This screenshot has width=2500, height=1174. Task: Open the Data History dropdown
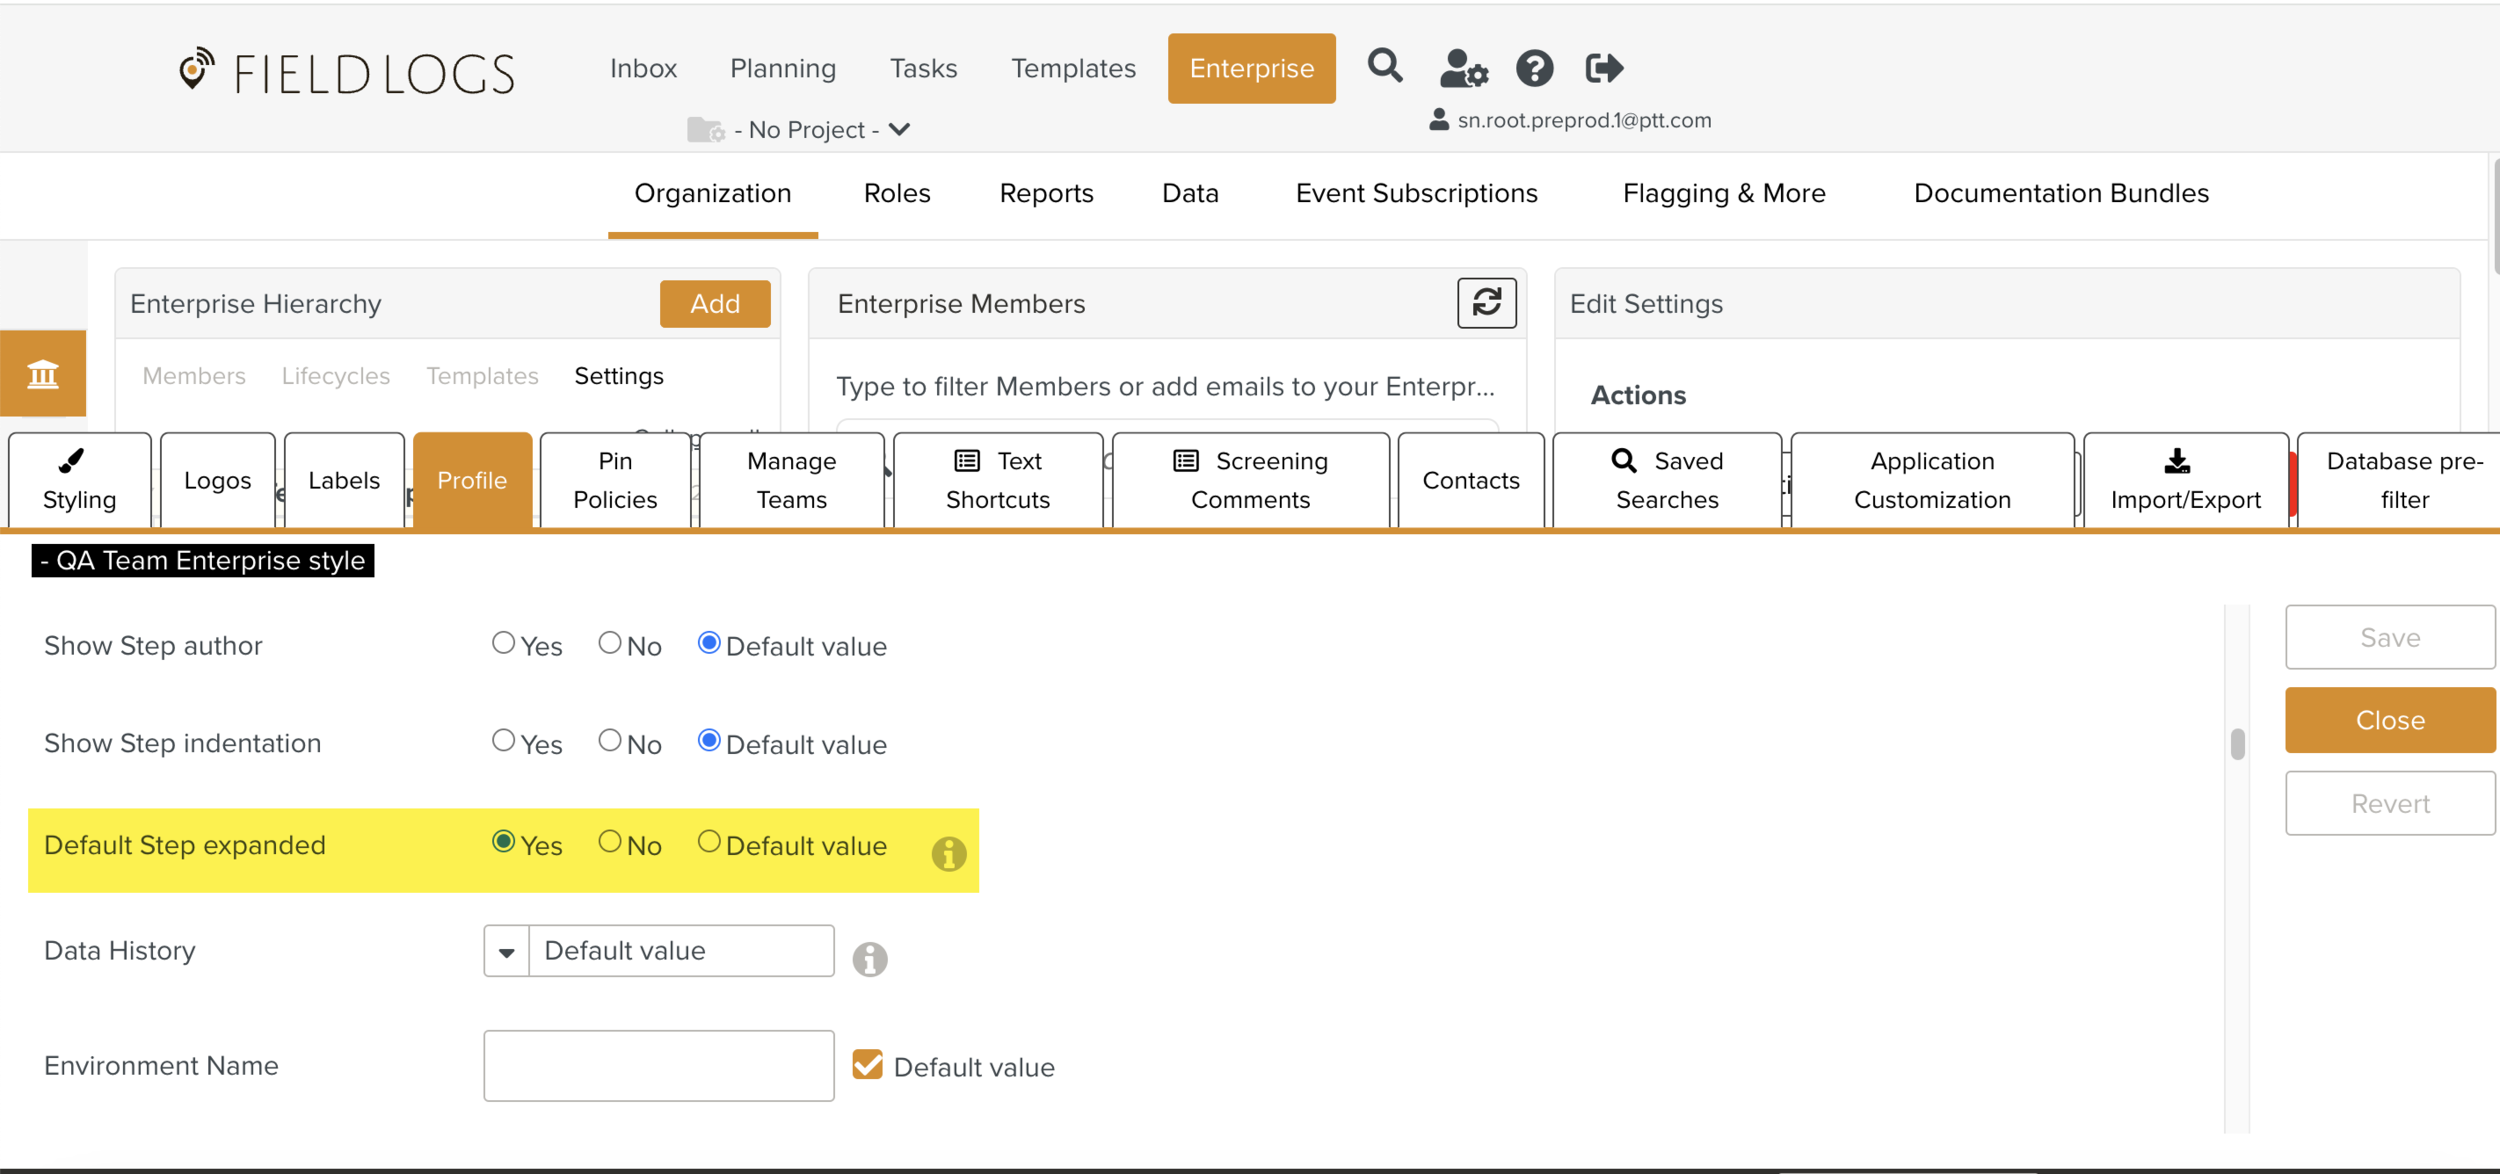(507, 951)
